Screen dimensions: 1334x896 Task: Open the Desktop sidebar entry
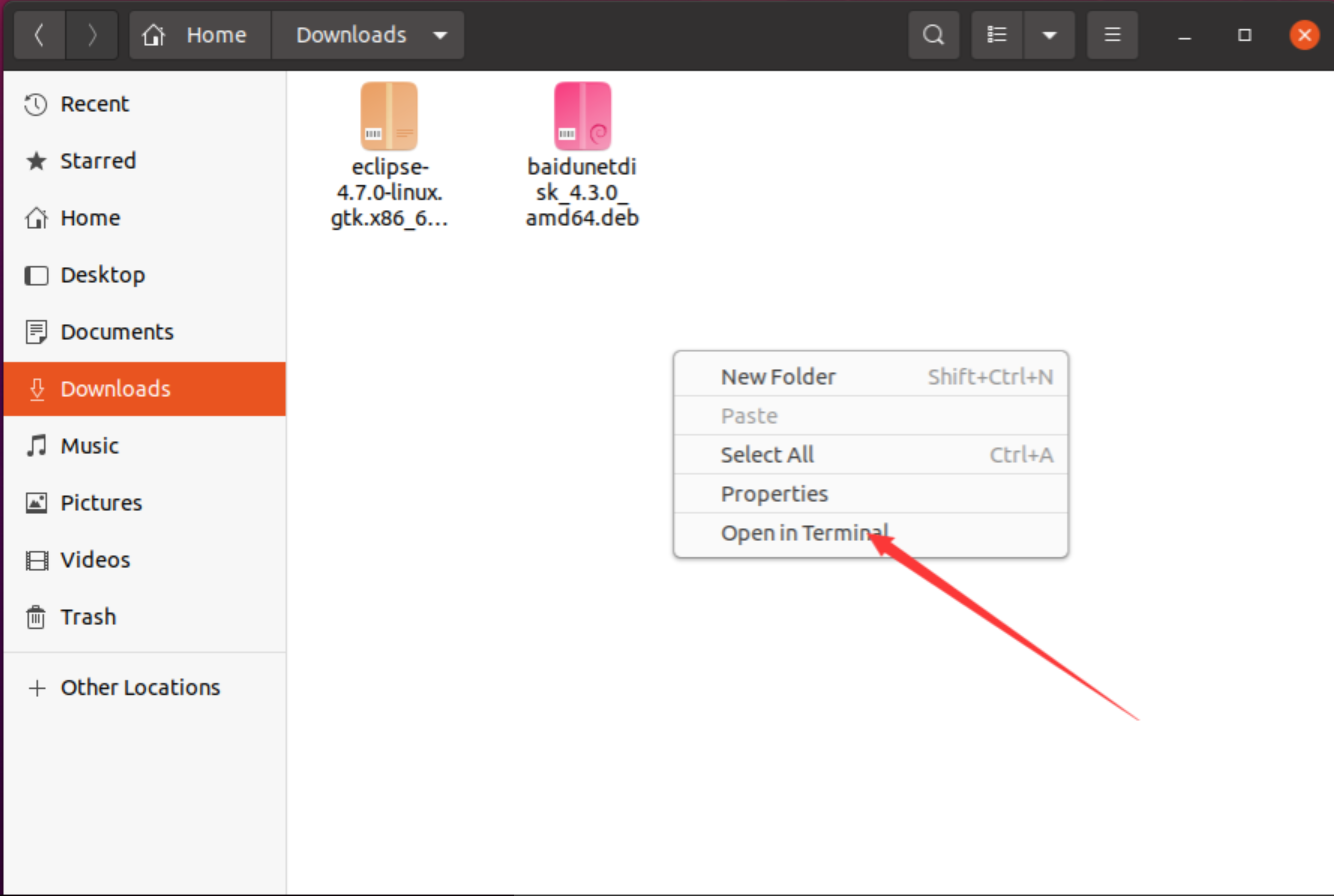coord(144,275)
